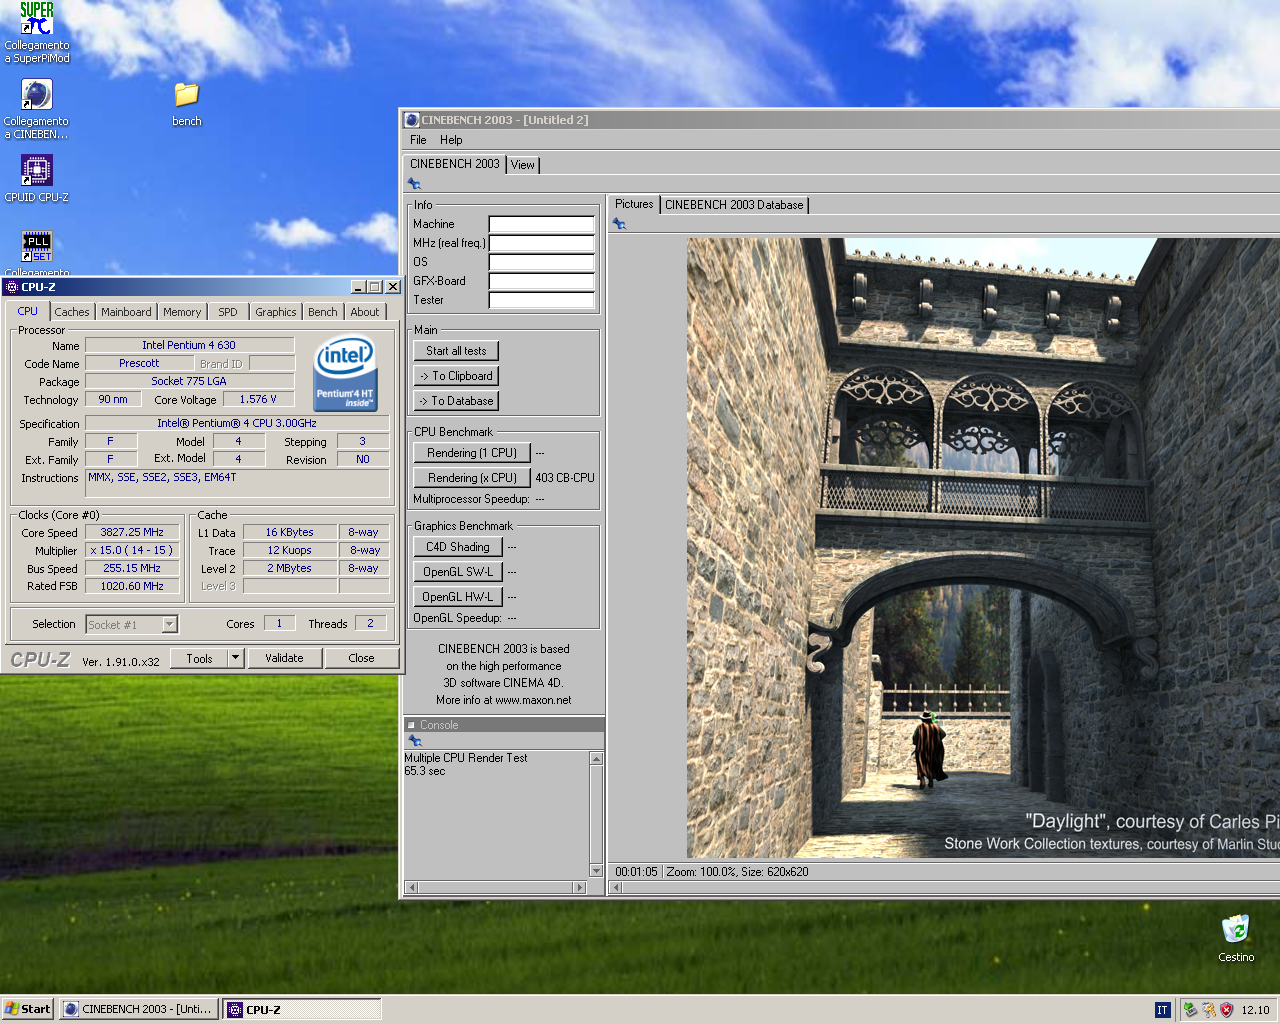Click the Core Speed 3827.25 MHz value
Viewport: 1280px width, 1024px height.
132,533
